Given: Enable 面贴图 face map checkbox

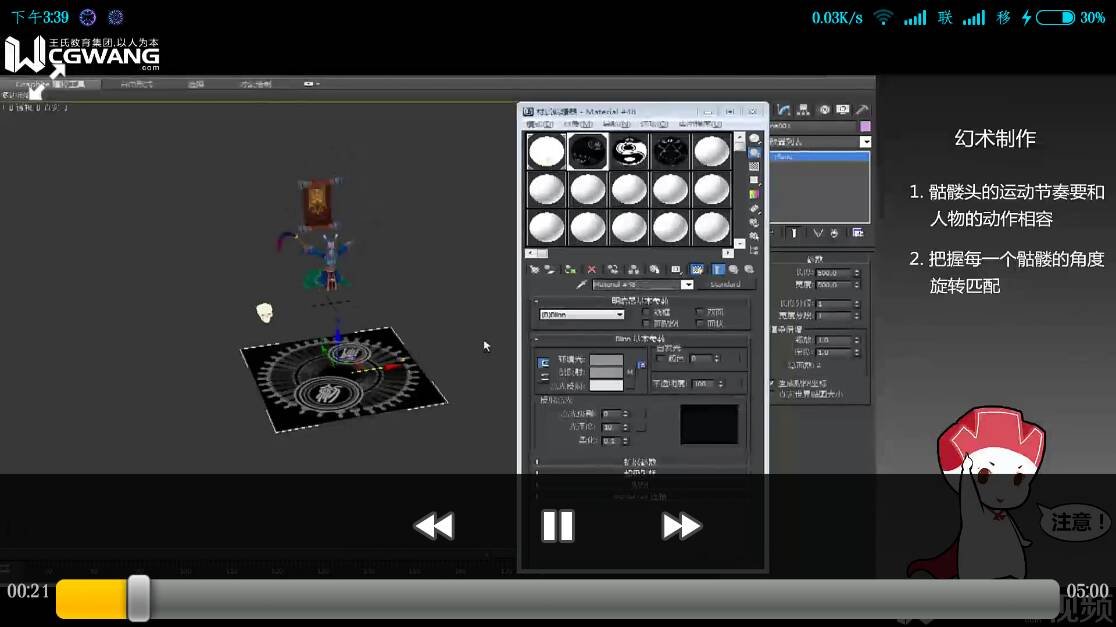Looking at the screenshot, I should [x=646, y=324].
